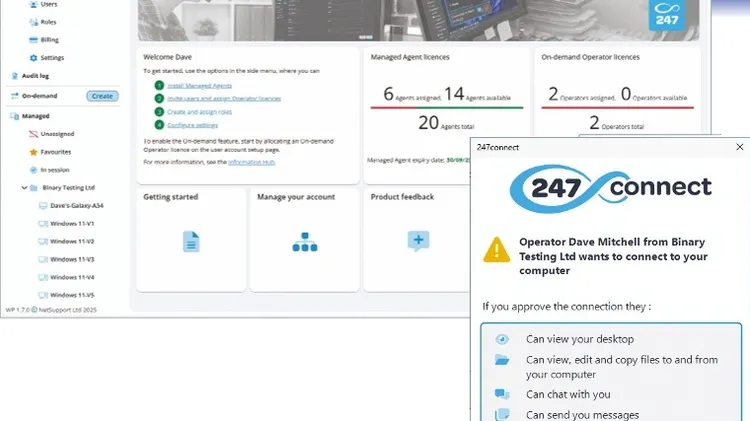Select Binary Testing Ltd folder
The height and width of the screenshot is (421, 750).
(68, 188)
